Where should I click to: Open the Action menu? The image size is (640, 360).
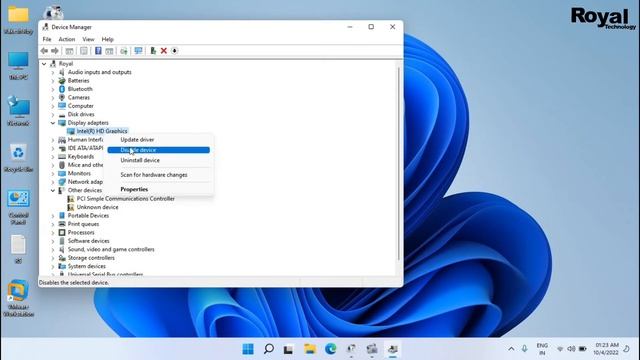pos(67,39)
